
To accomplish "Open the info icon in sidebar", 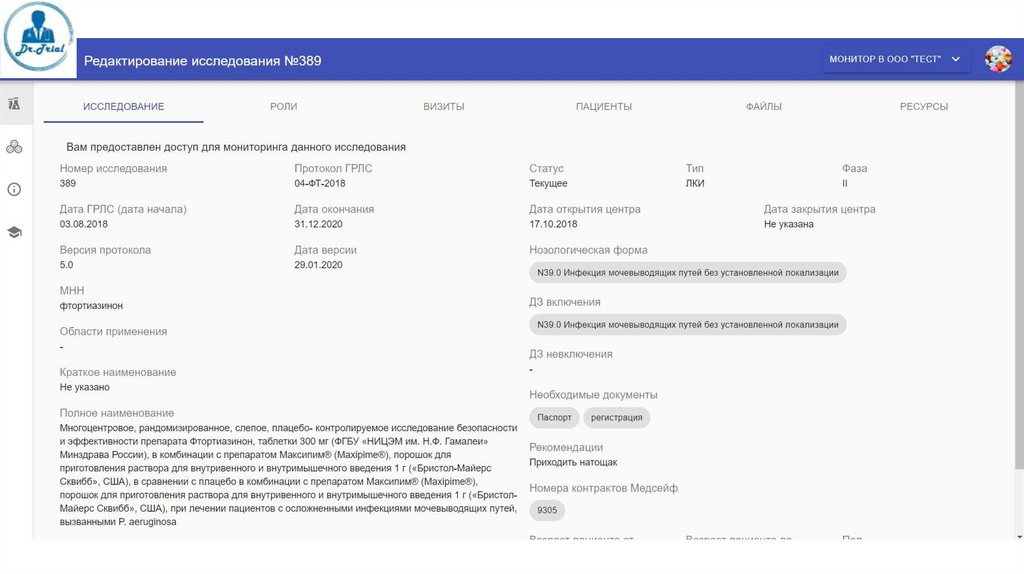I will [14, 189].
